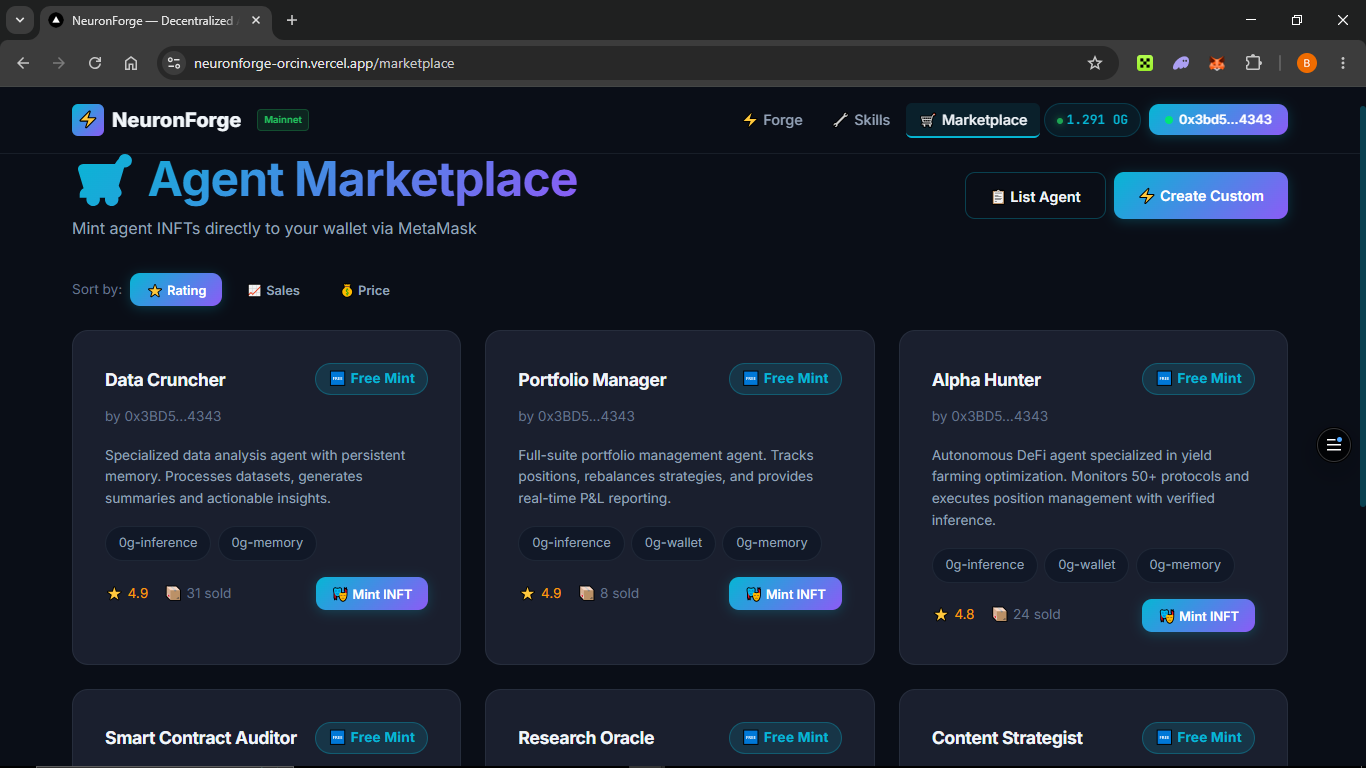Click Free Mint badge on Portfolio Manager

point(785,379)
